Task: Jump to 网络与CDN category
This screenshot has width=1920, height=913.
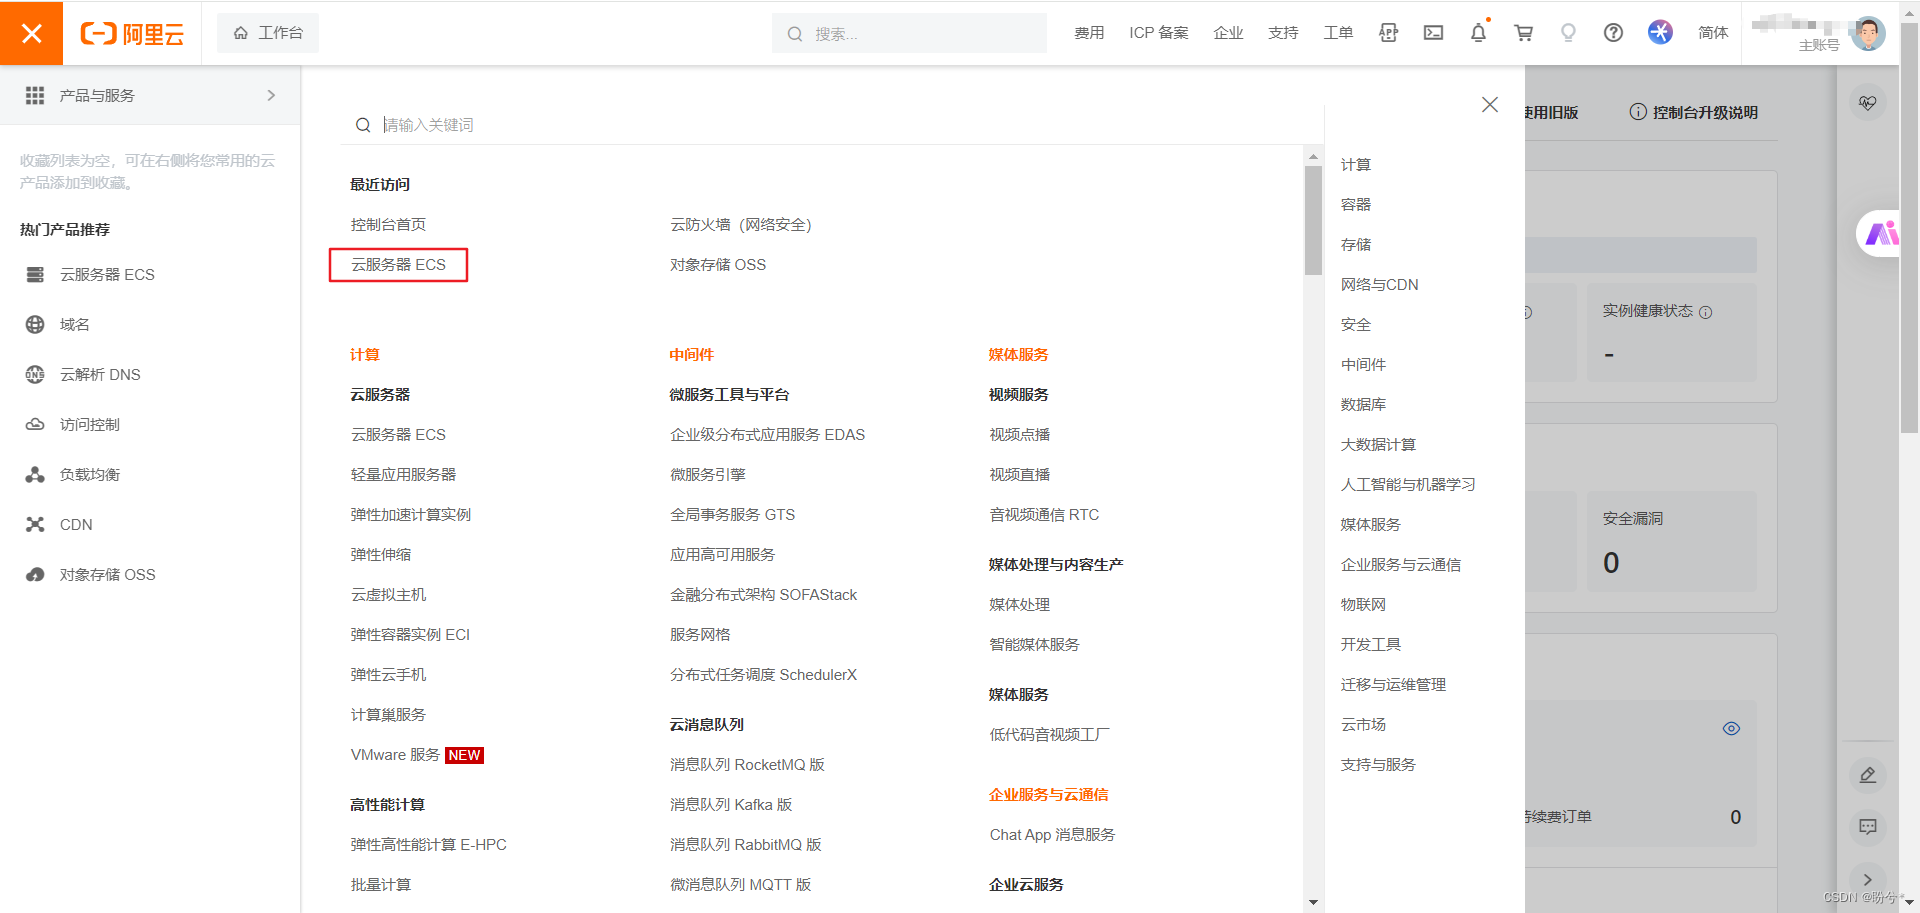Action: click(x=1379, y=285)
